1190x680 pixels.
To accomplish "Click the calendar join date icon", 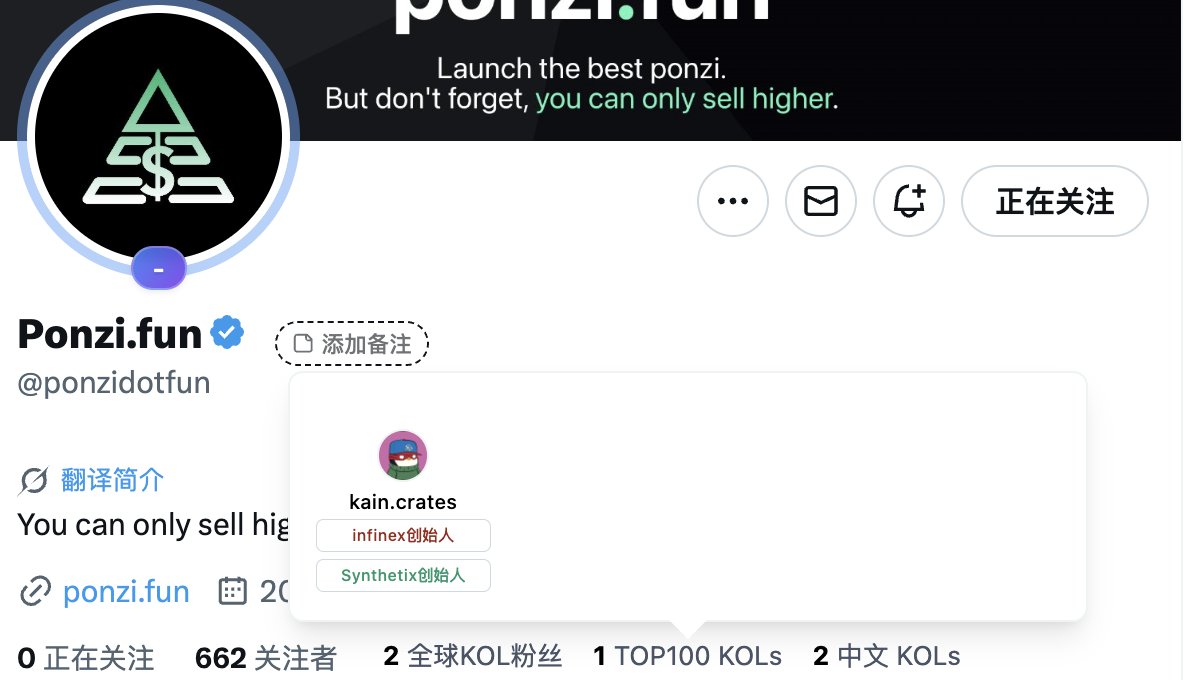I will tap(232, 591).
